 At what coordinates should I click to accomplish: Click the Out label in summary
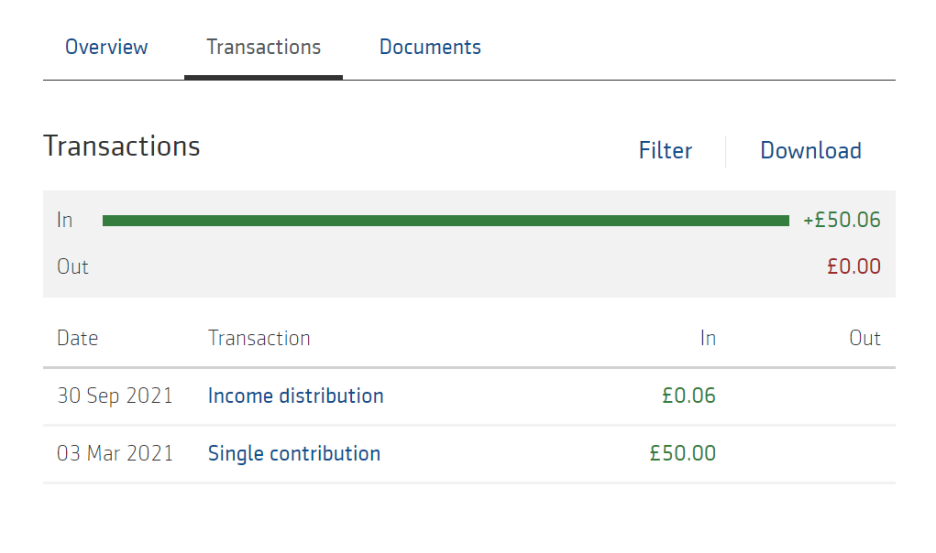click(x=72, y=267)
